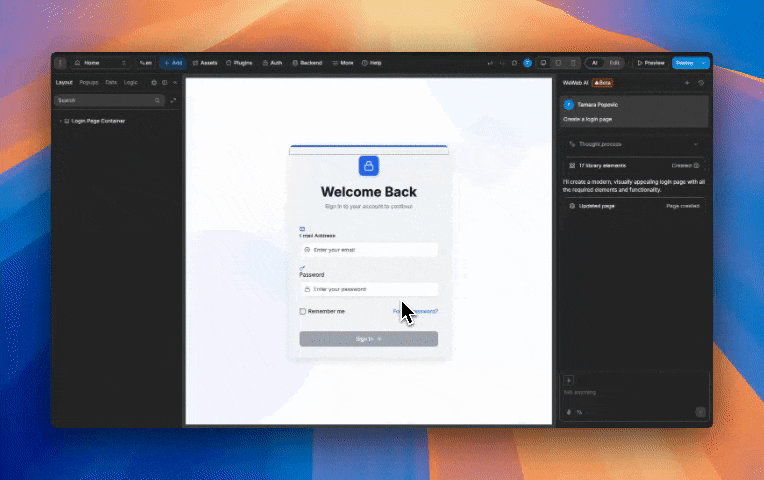Click the Password label
The width and height of the screenshot is (764, 480).
point(312,275)
